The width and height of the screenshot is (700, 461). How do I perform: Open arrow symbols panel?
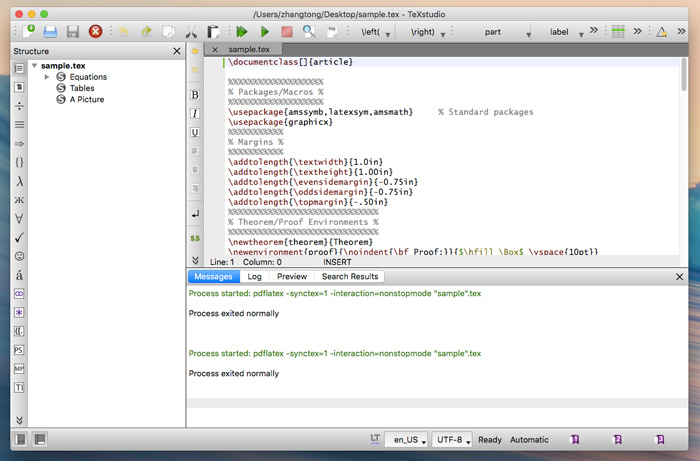coord(19,144)
